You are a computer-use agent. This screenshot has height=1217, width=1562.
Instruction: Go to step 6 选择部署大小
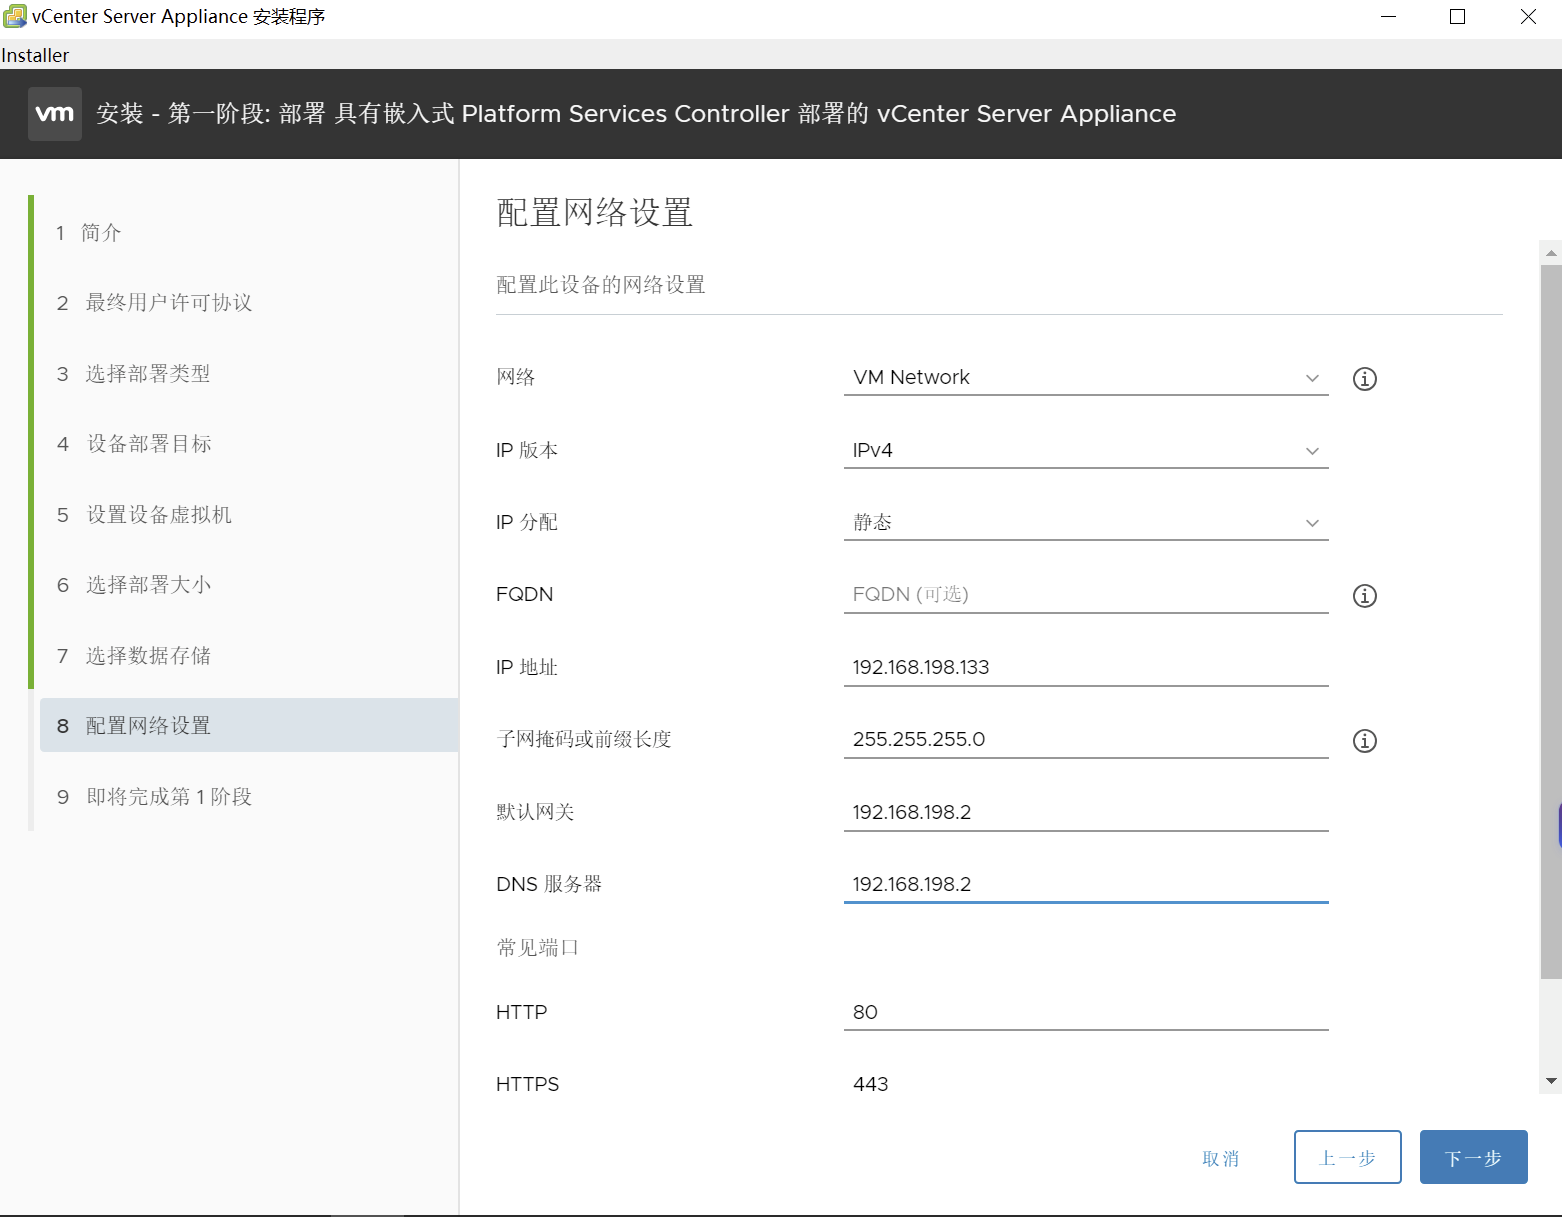(x=133, y=584)
